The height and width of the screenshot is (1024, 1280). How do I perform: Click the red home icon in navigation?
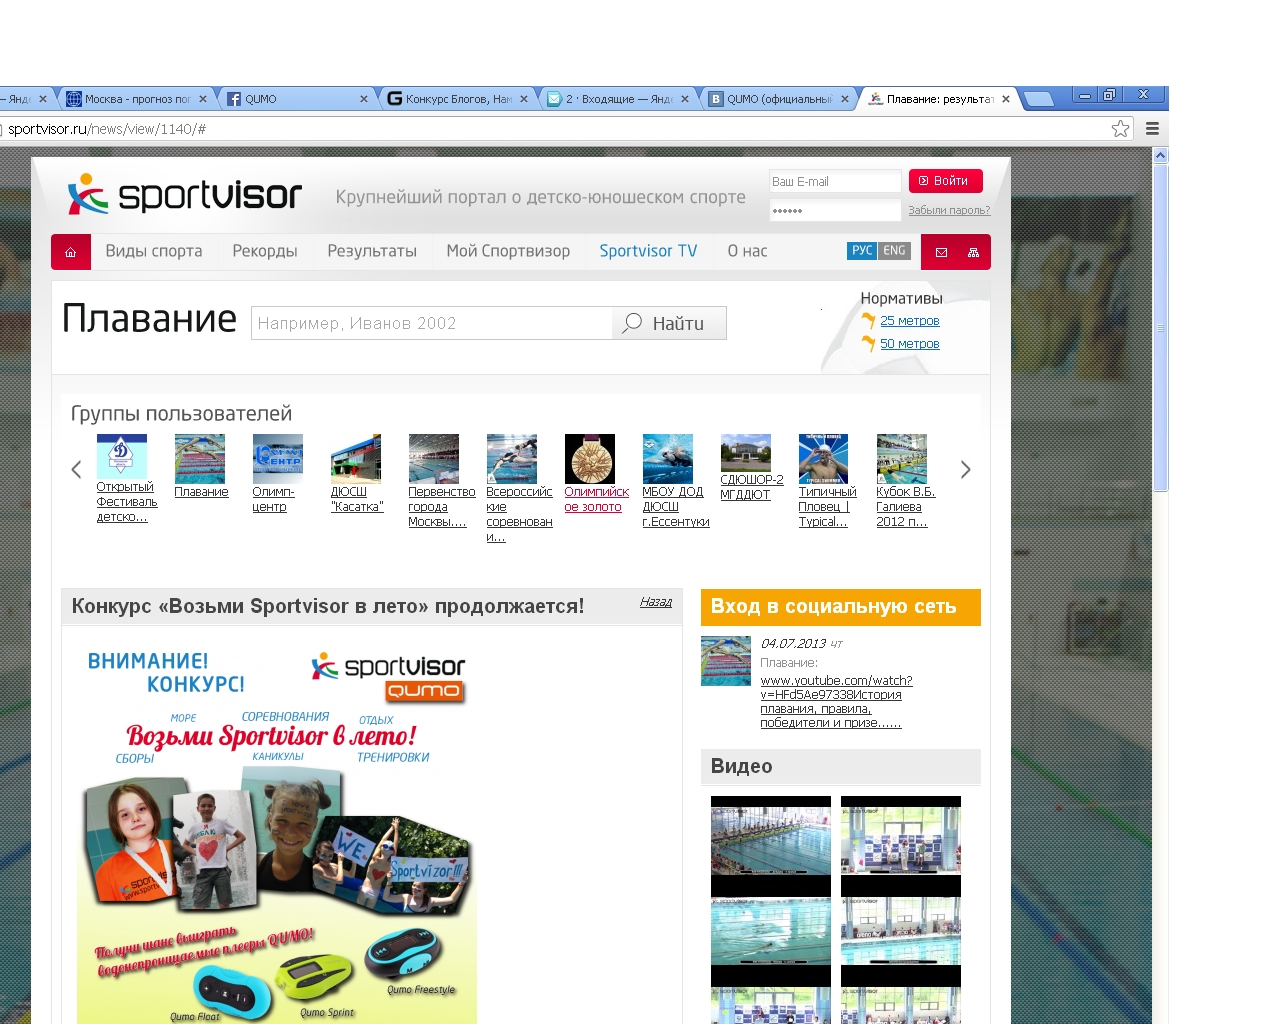click(x=70, y=252)
